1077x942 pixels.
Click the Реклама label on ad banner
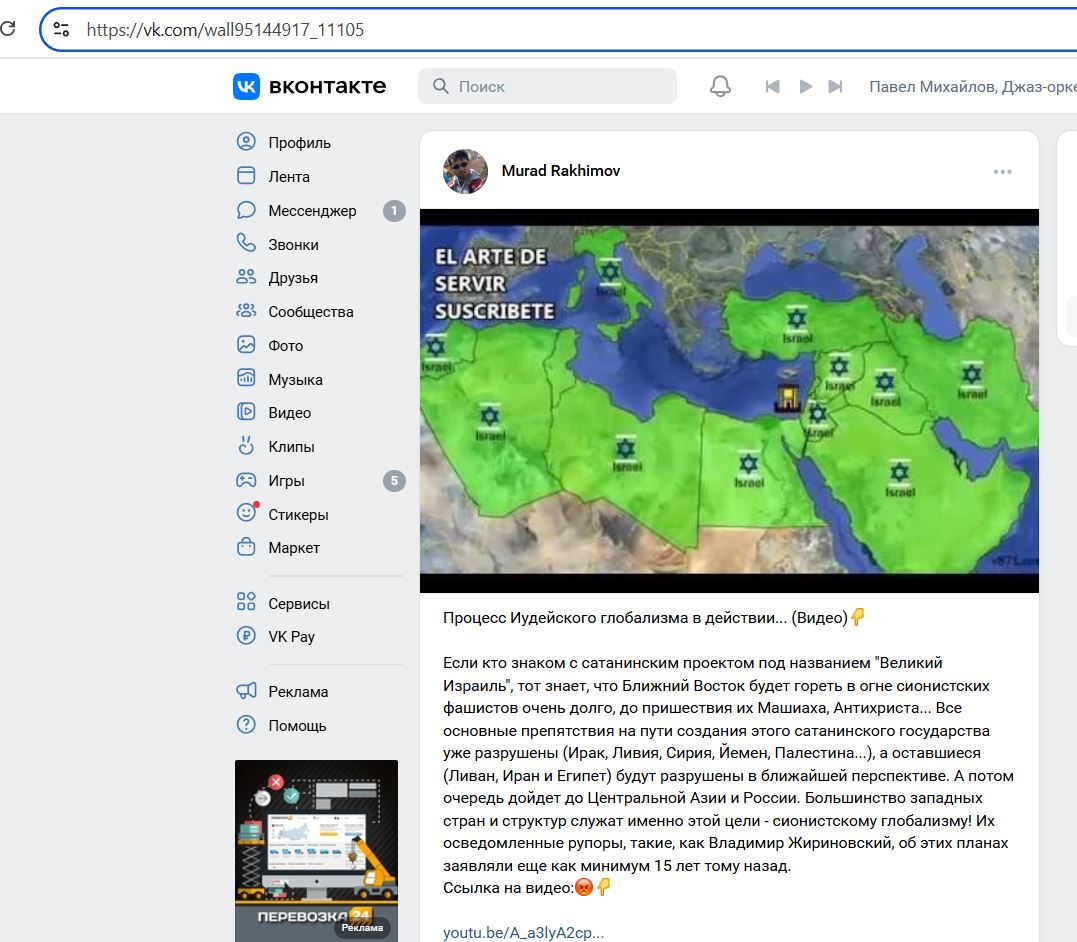(362, 928)
